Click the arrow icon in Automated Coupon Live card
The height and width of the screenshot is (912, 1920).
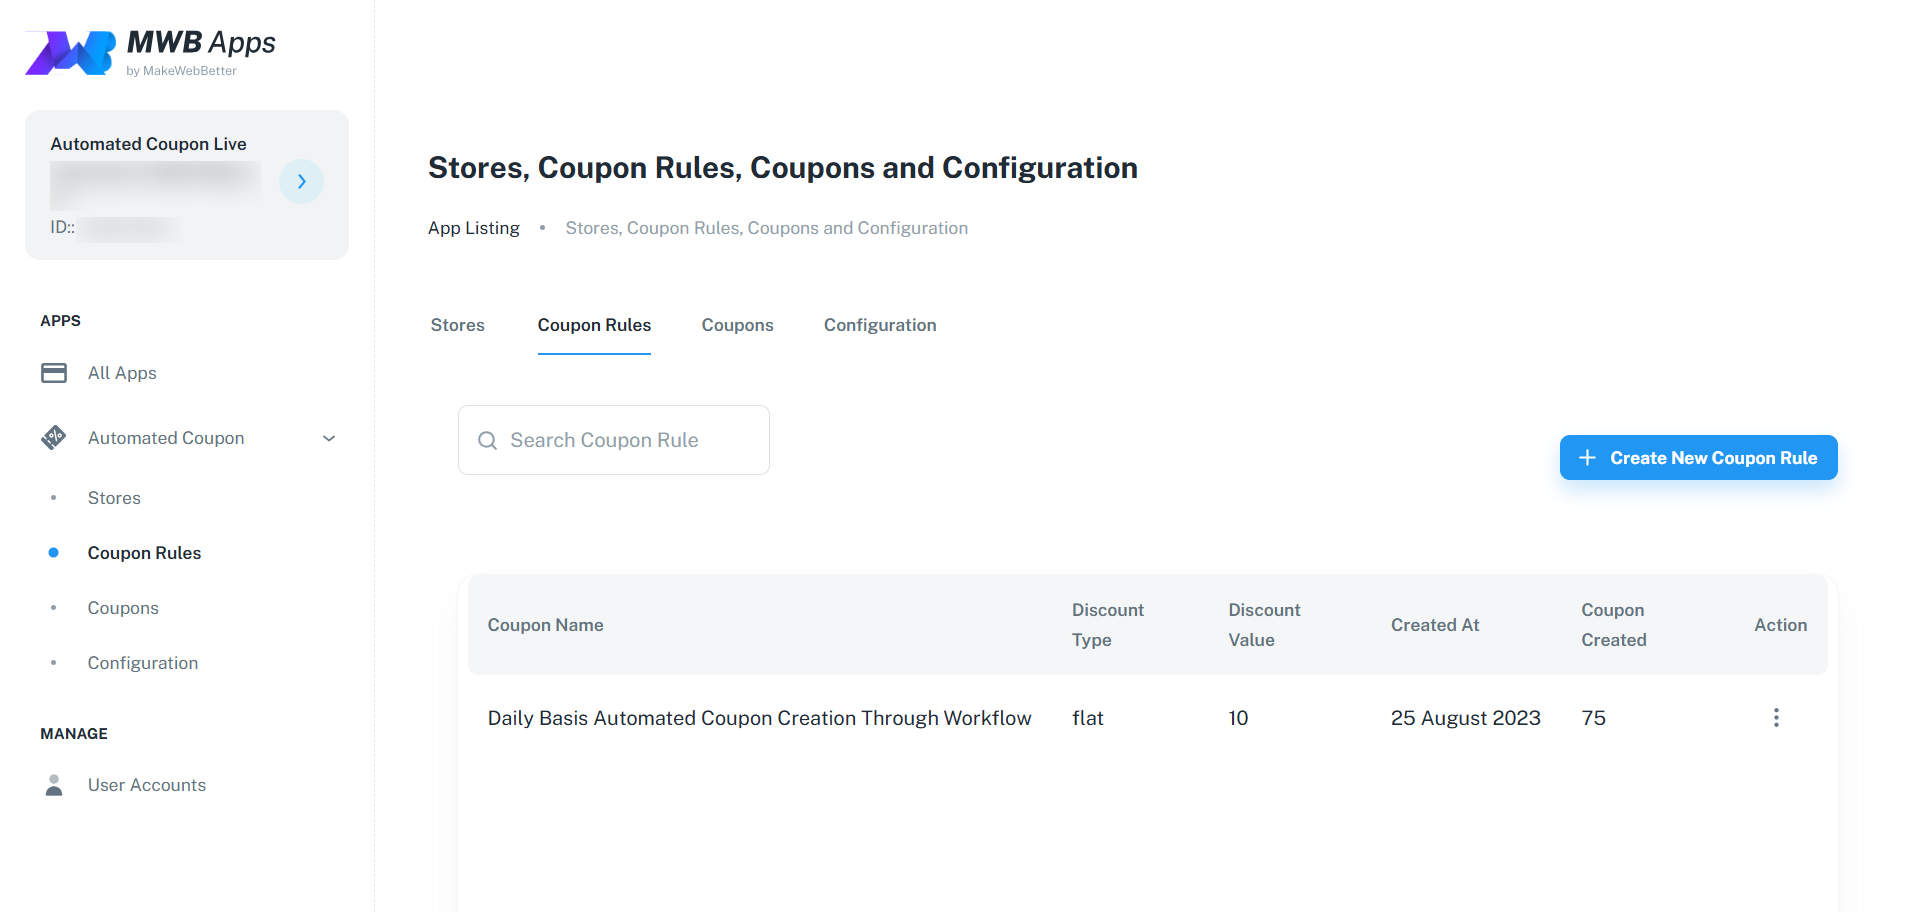301,181
